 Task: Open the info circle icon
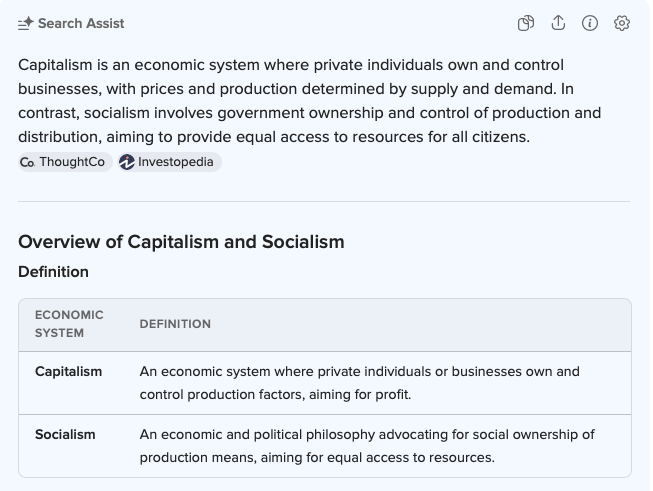pyautogui.click(x=590, y=23)
